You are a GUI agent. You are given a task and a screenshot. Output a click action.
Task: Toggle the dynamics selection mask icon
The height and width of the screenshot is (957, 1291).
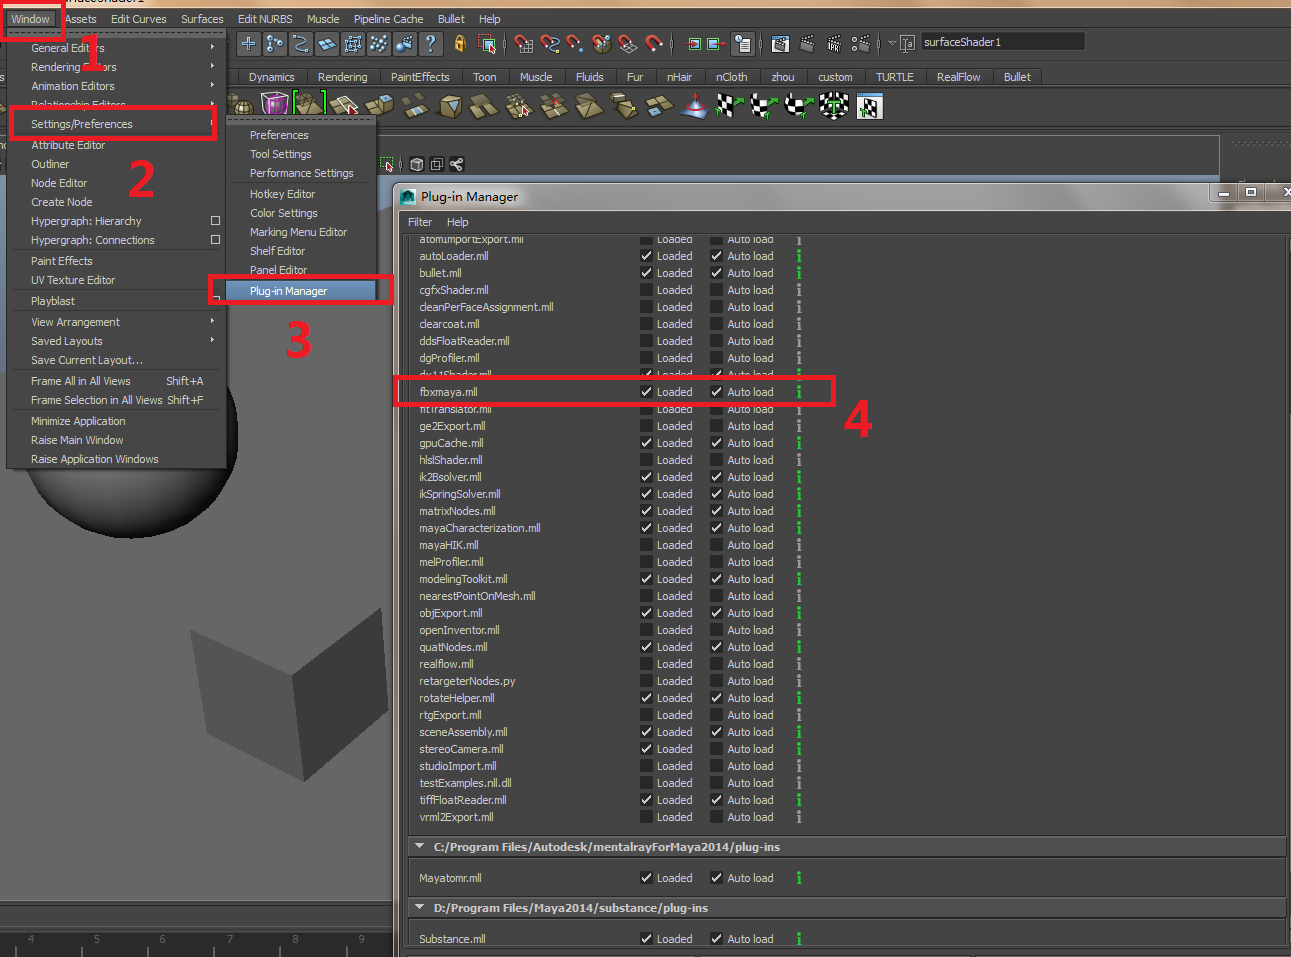pyautogui.click(x=379, y=43)
